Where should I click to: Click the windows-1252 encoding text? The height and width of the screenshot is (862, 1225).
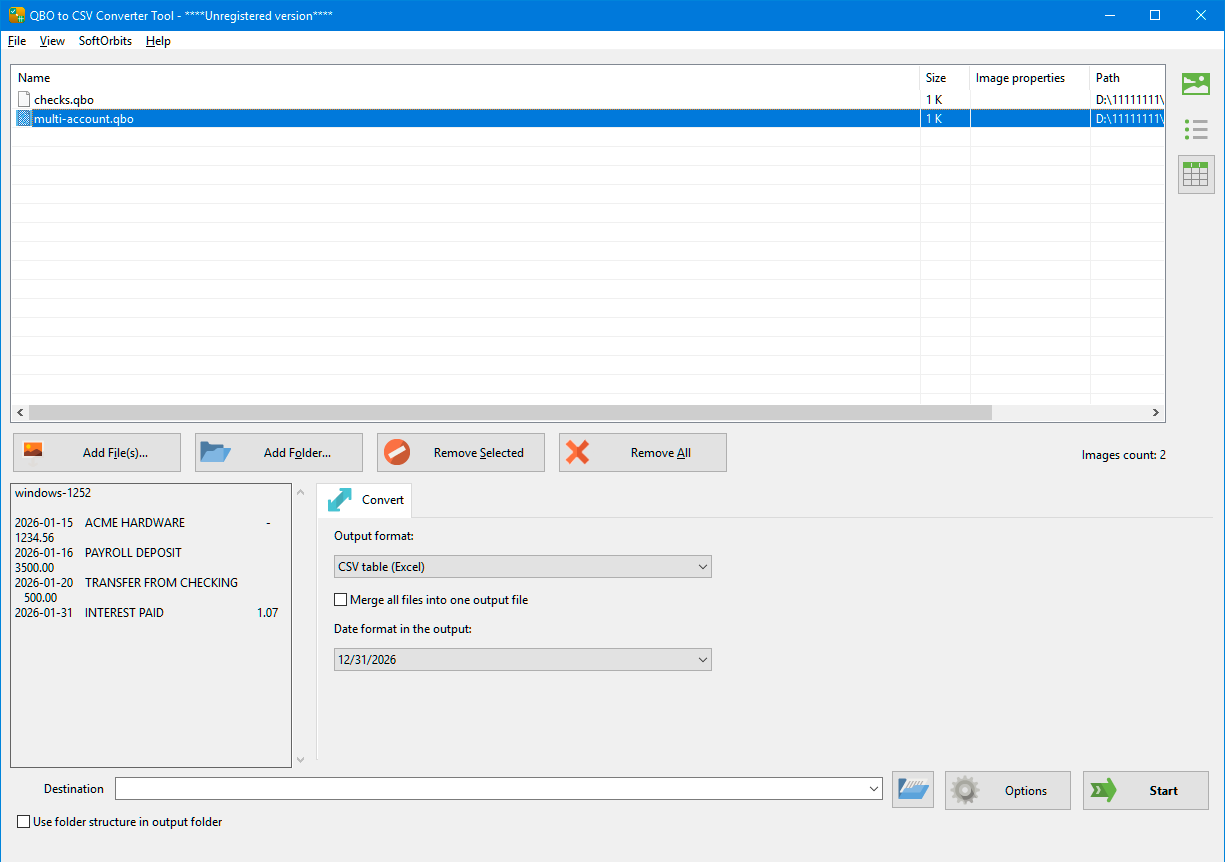pos(53,493)
